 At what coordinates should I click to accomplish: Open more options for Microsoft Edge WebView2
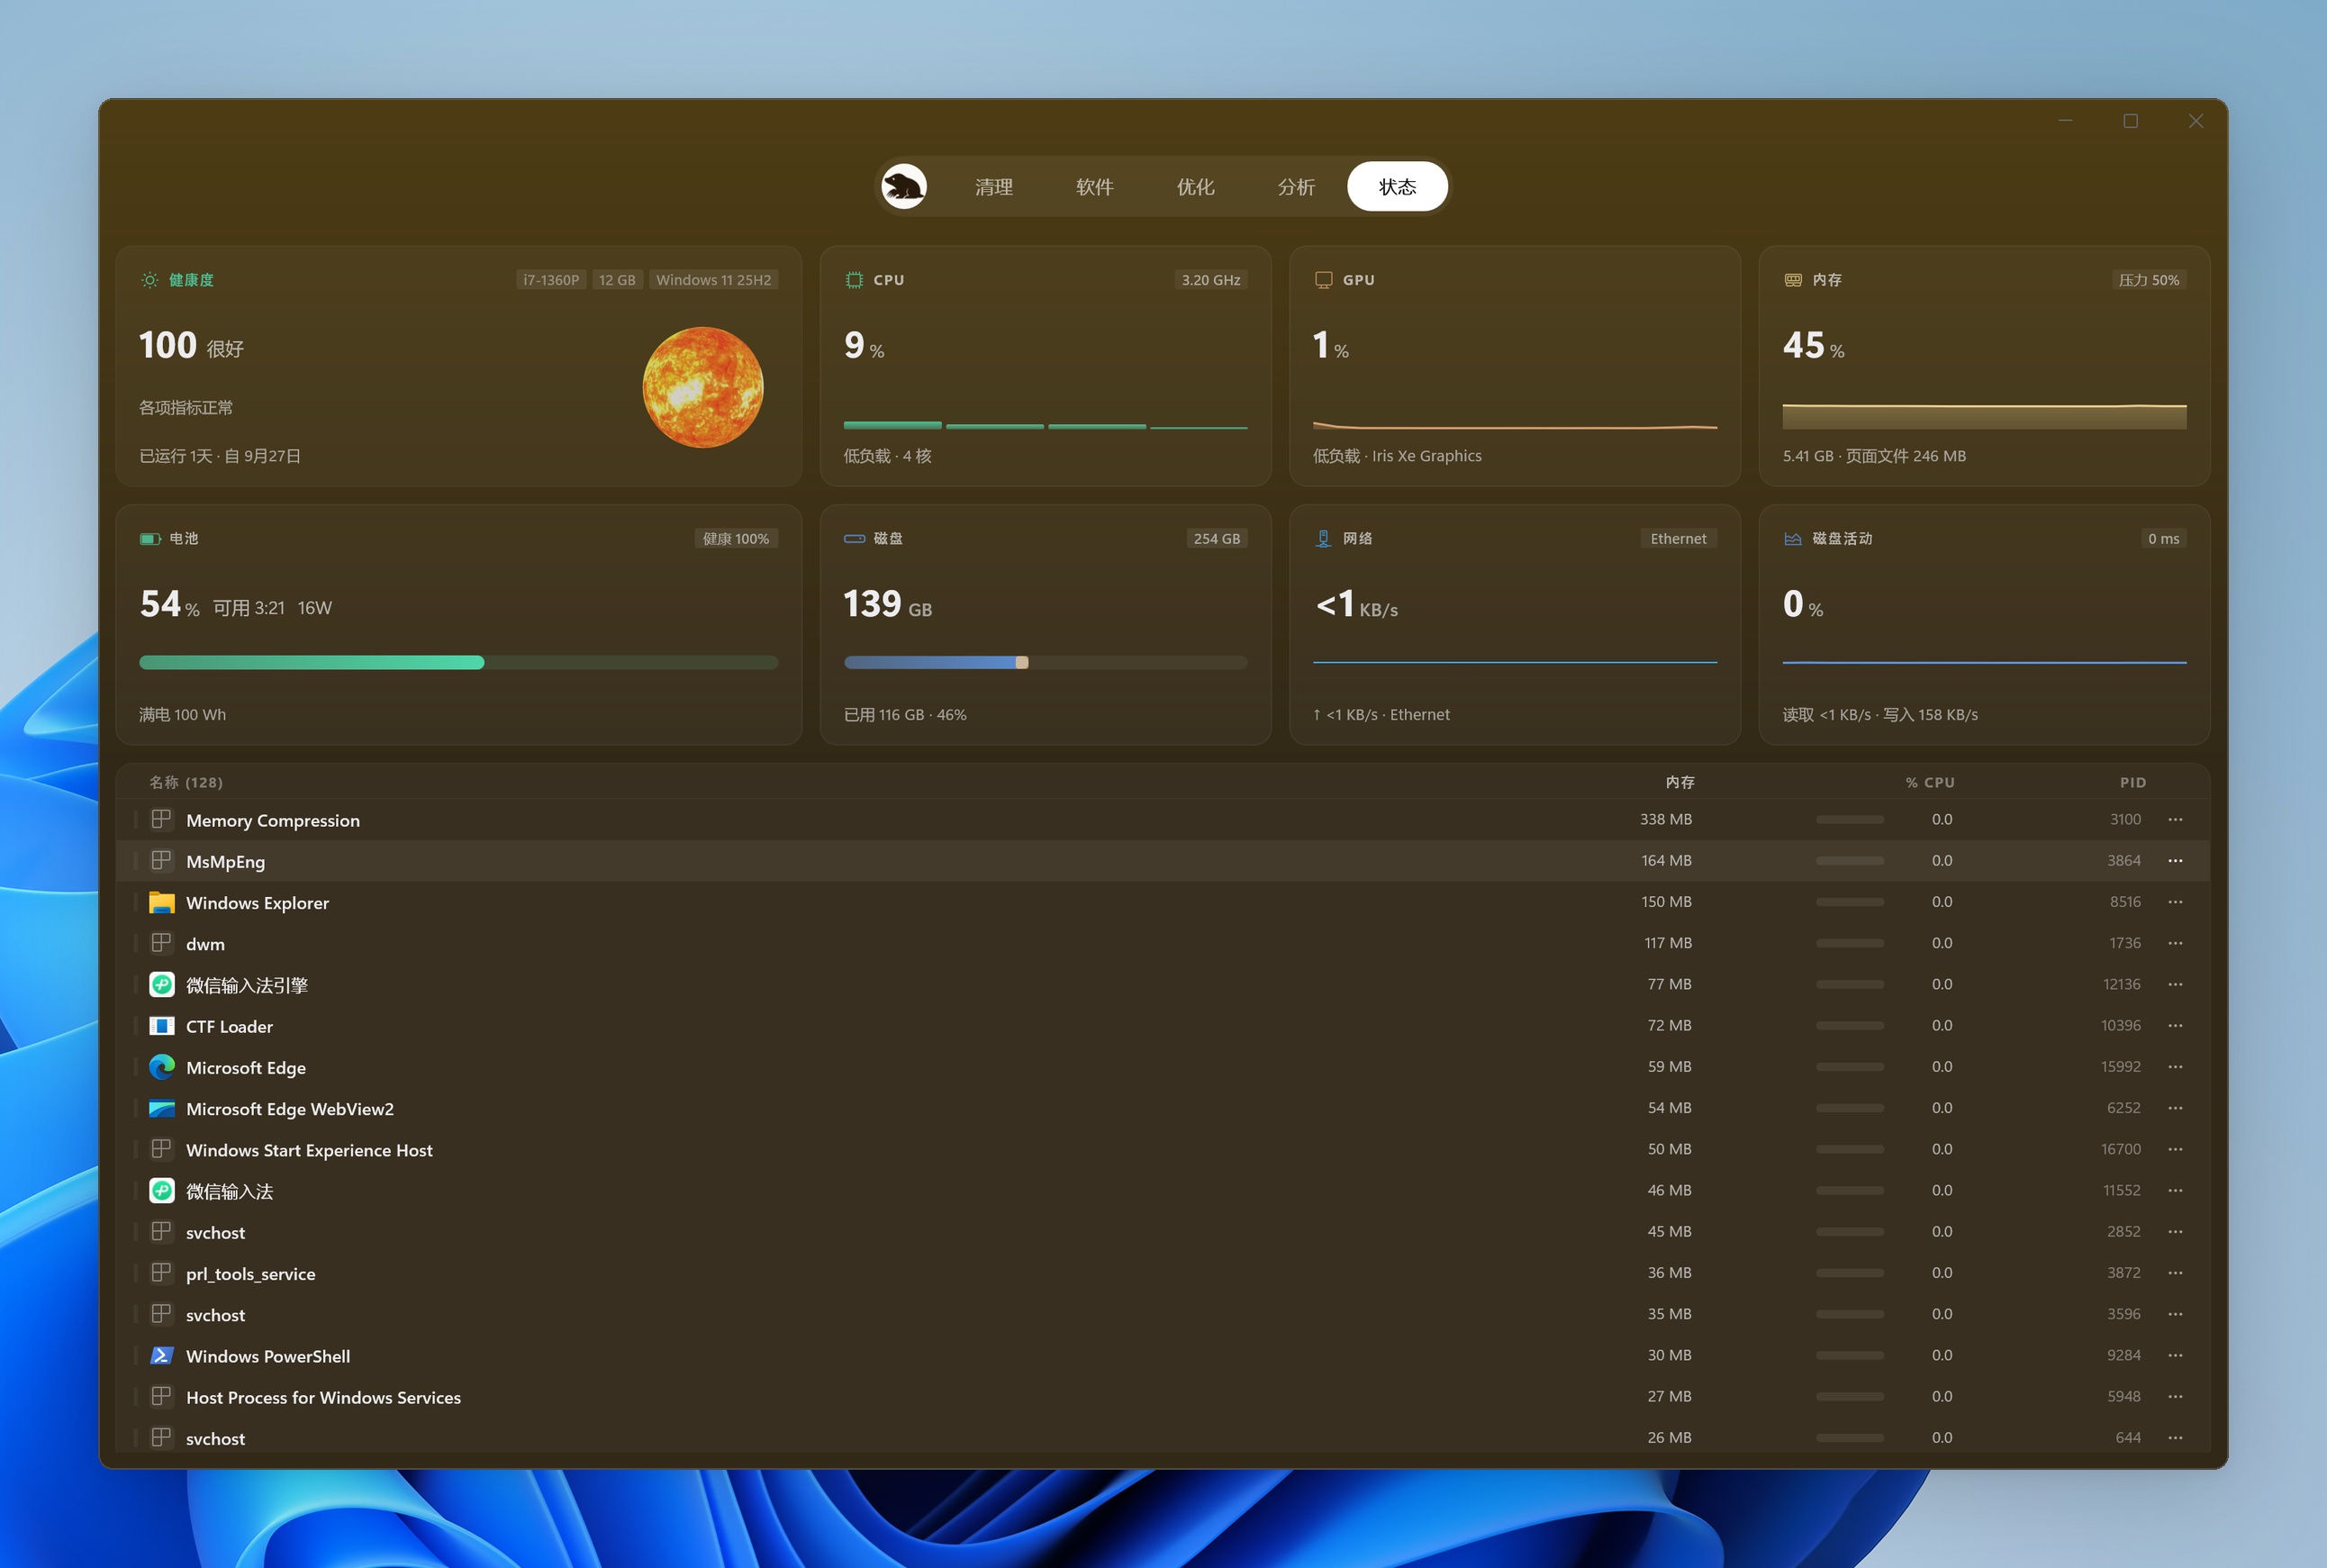(x=2175, y=1108)
